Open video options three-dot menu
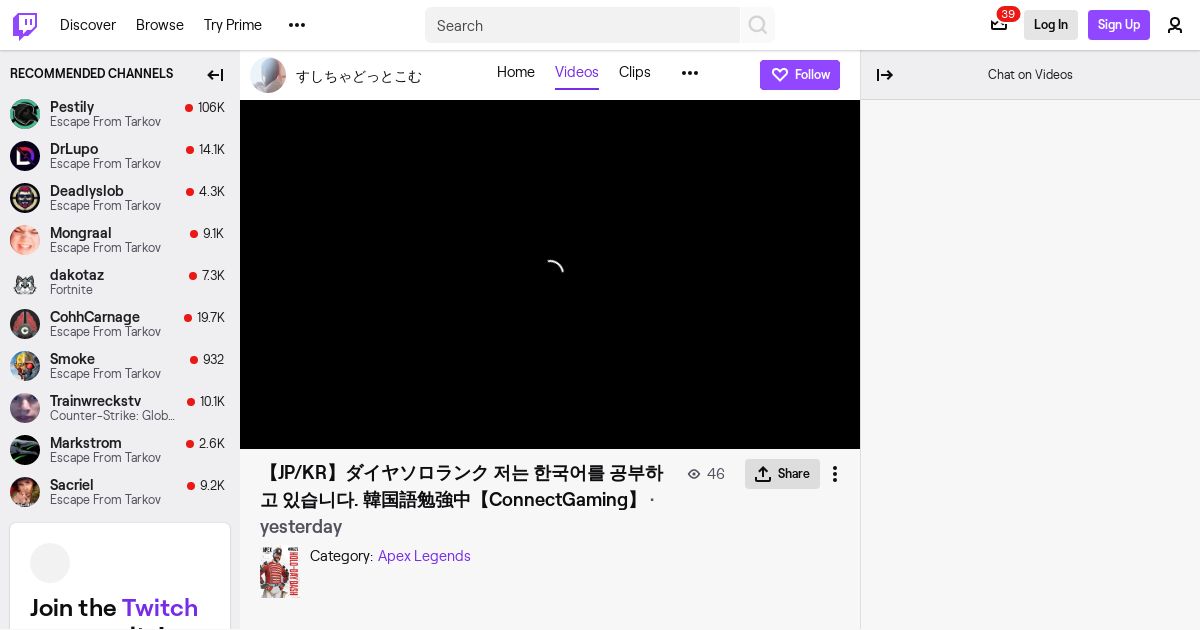 (835, 474)
